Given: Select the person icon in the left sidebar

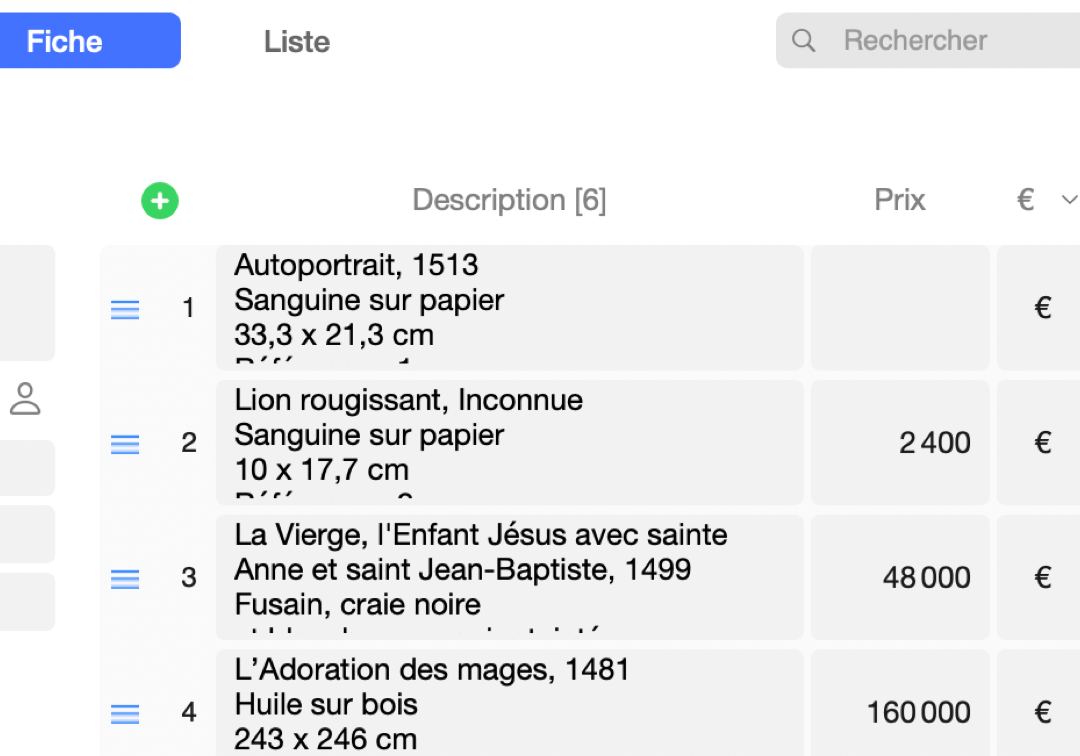Looking at the screenshot, I should [x=27, y=398].
